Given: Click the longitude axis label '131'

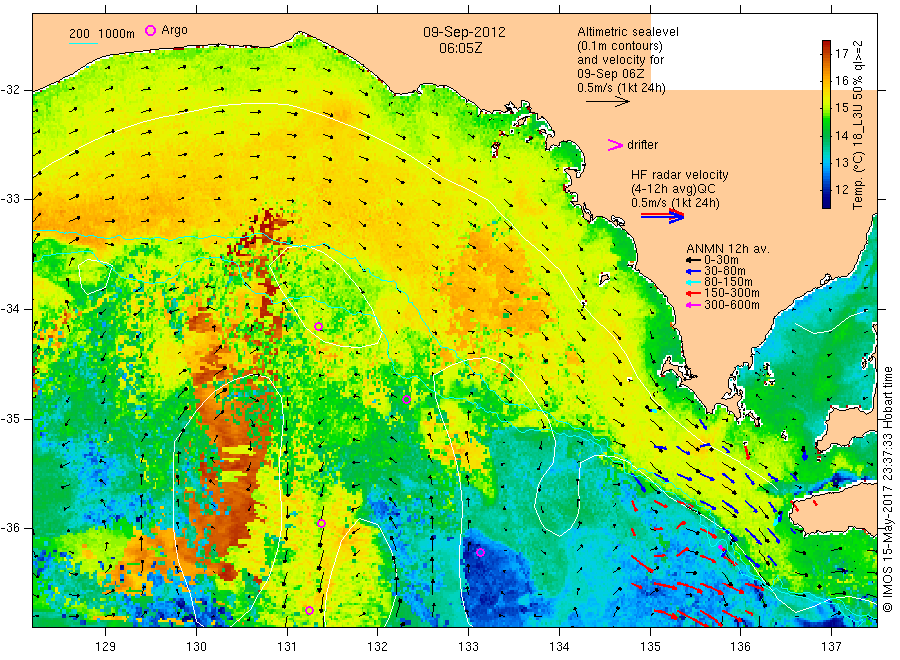Looking at the screenshot, I should [287, 647].
